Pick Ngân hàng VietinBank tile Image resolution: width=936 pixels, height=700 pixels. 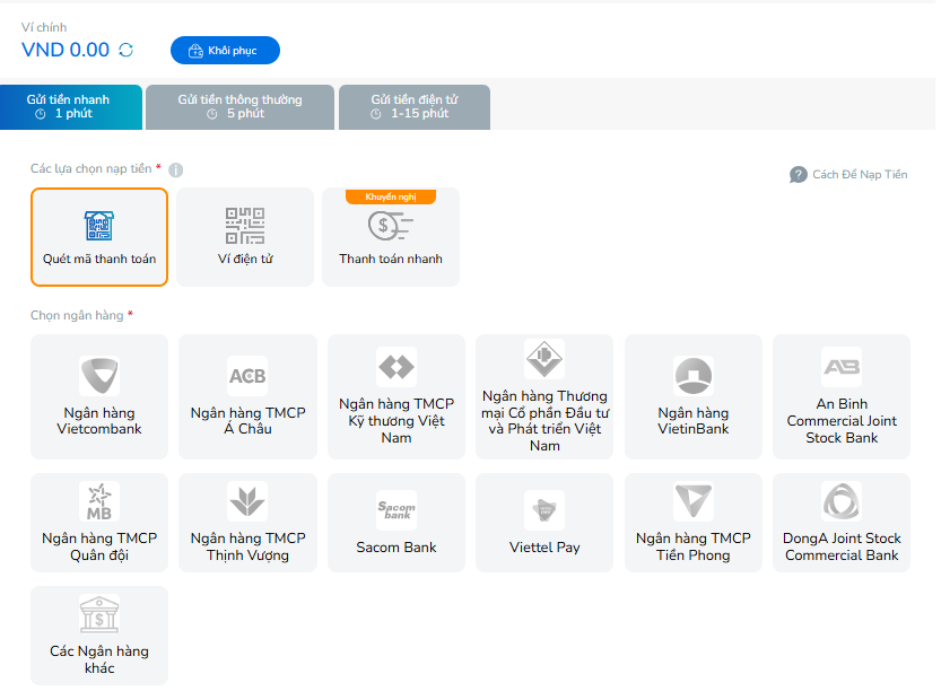point(693,397)
